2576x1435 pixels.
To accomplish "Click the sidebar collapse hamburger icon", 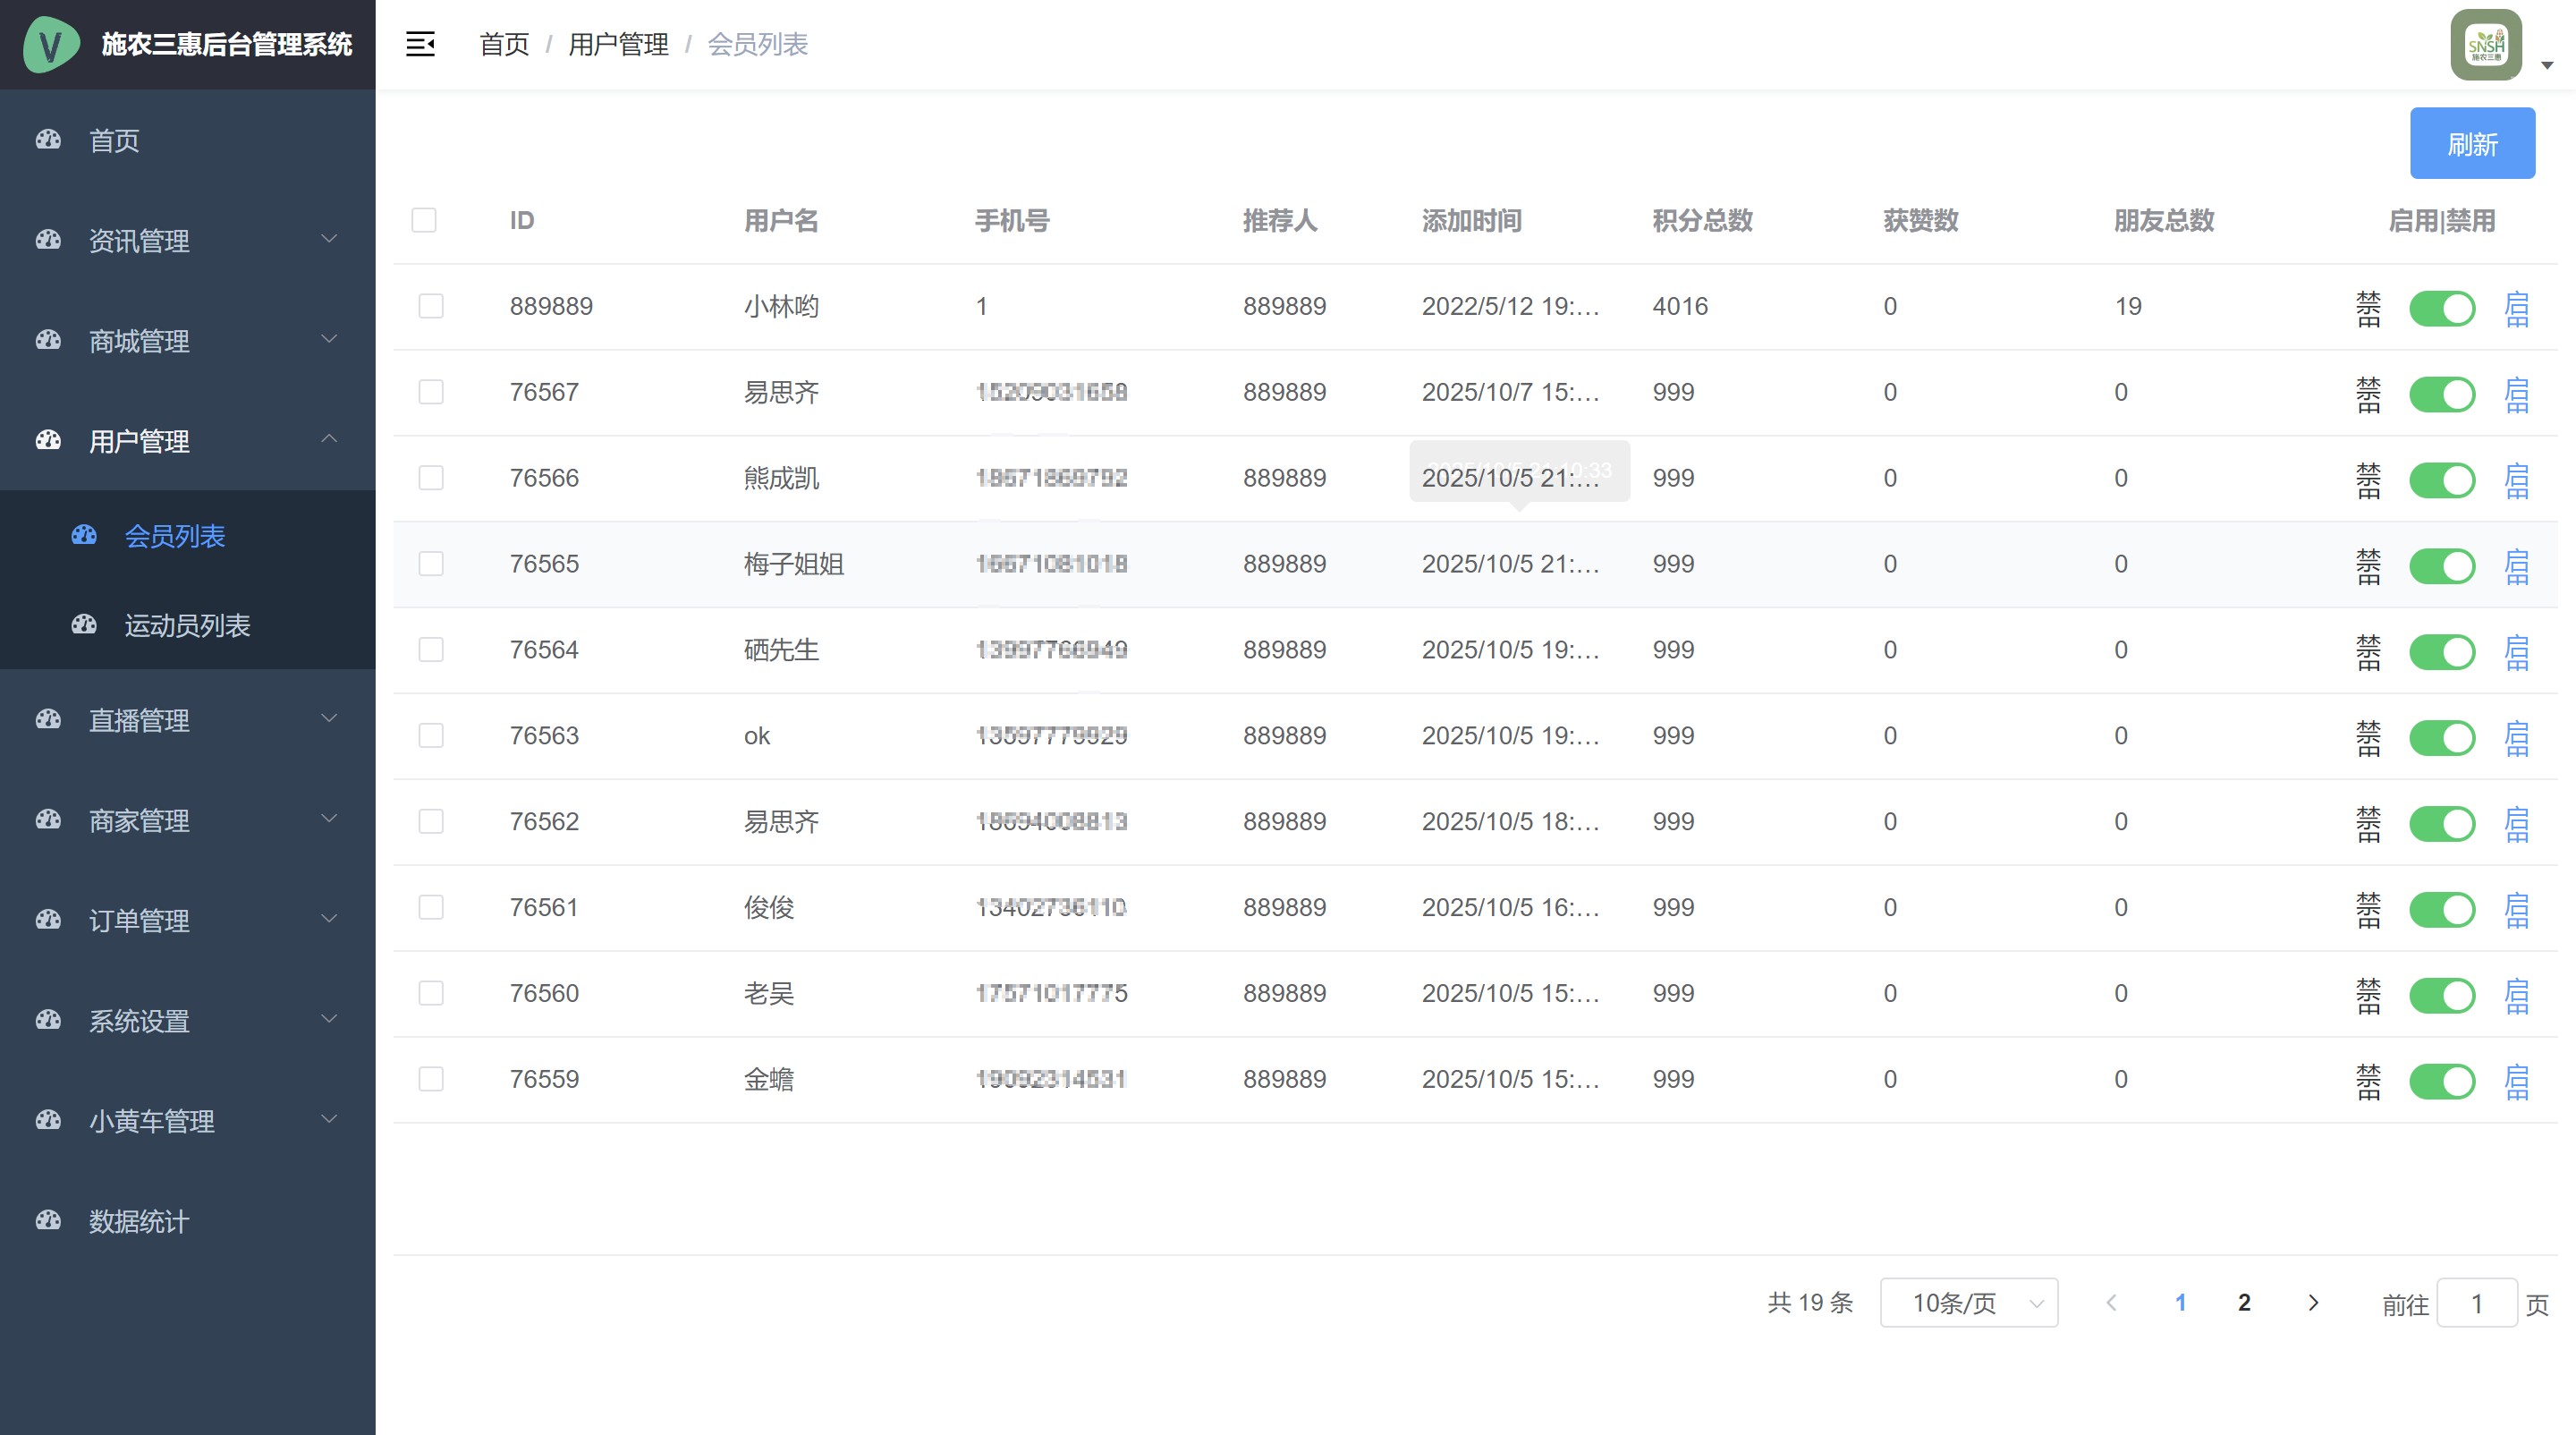I will click(420, 44).
